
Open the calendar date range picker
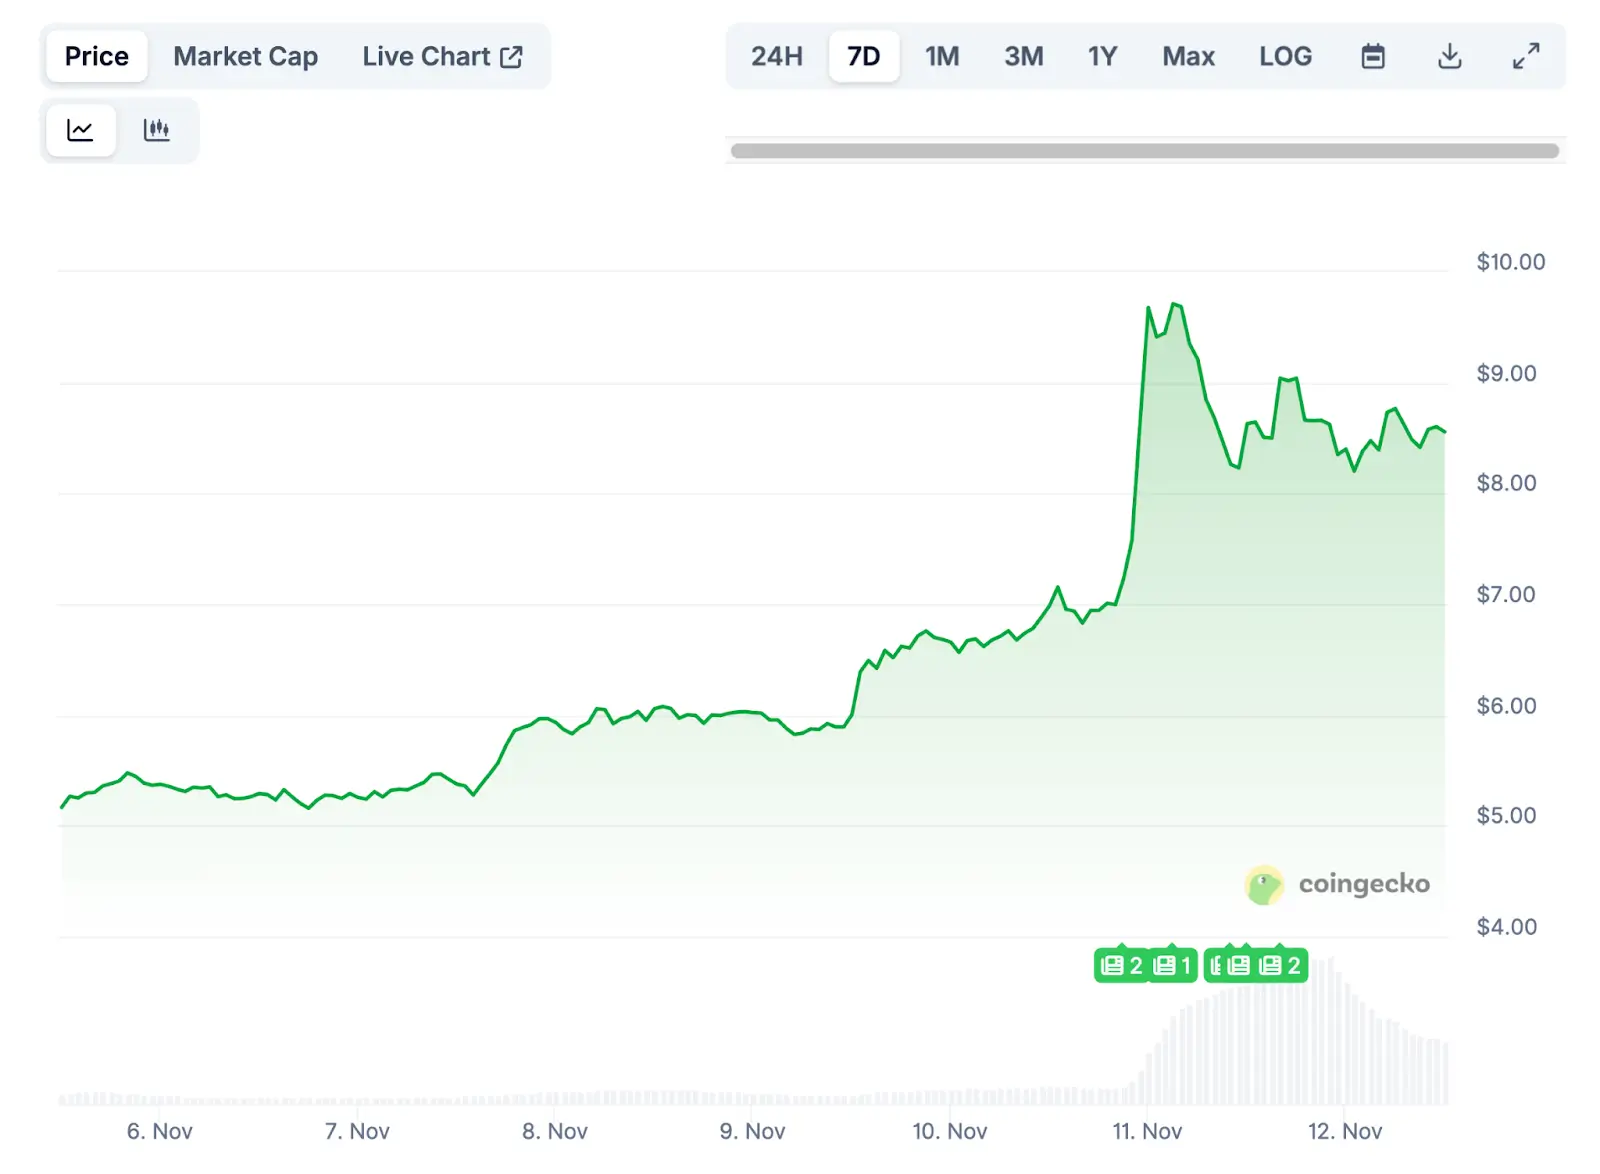pyautogui.click(x=1373, y=56)
